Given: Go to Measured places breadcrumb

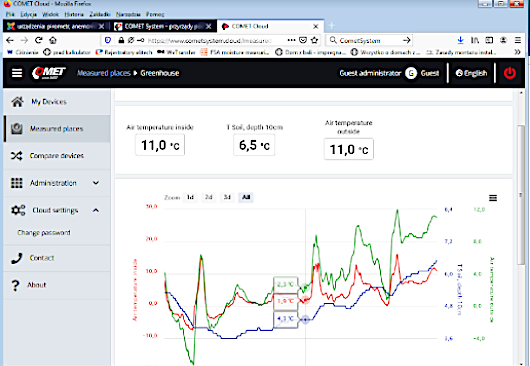Looking at the screenshot, I should pos(104,73).
